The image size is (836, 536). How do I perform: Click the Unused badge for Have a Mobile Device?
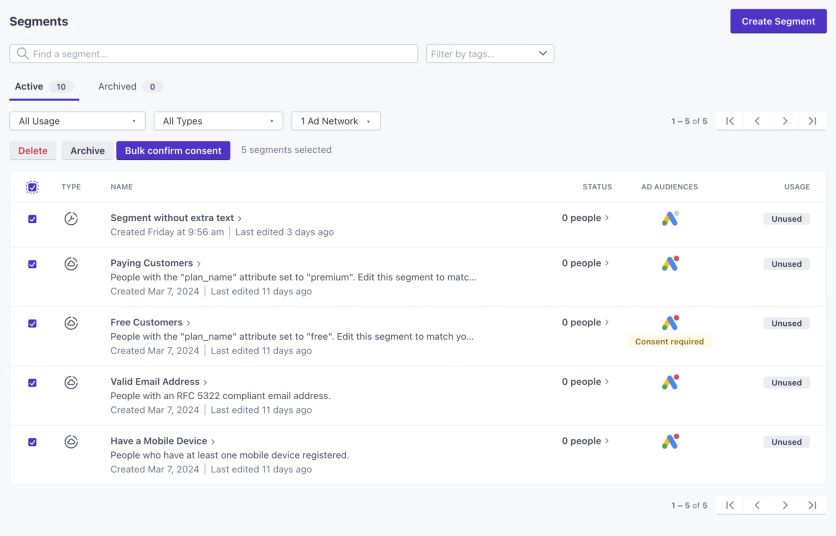click(786, 442)
